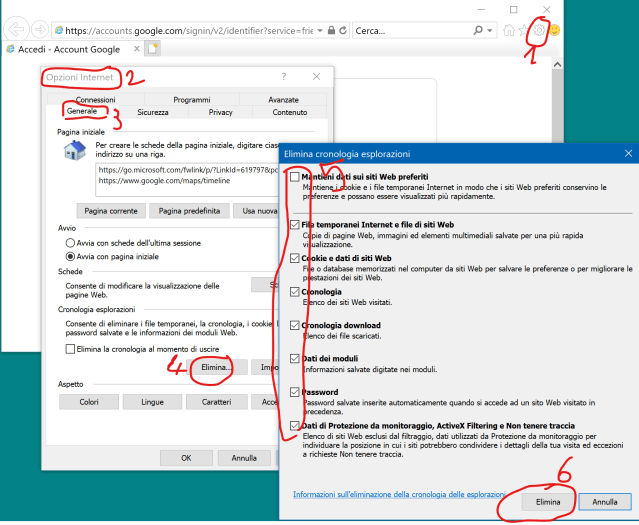Open the Tools gear icon in Internet Explorer
The width and height of the screenshot is (639, 525).
[x=539, y=30]
